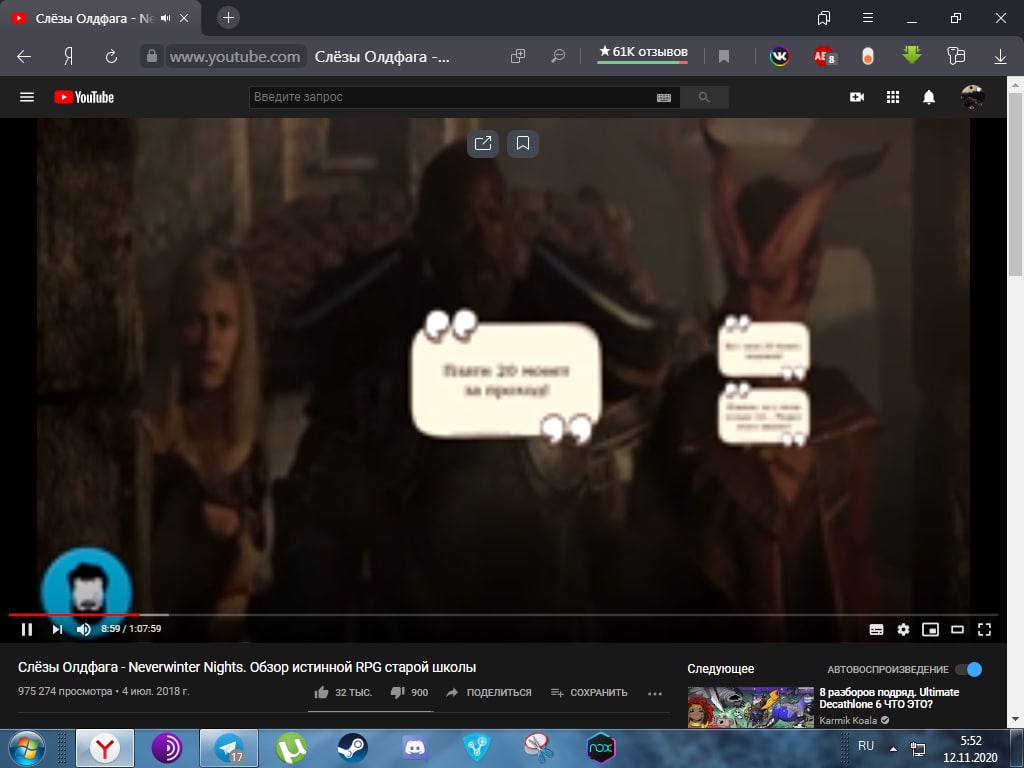The height and width of the screenshot is (768, 1024).
Task: View site security padlock info
Action: click(152, 56)
